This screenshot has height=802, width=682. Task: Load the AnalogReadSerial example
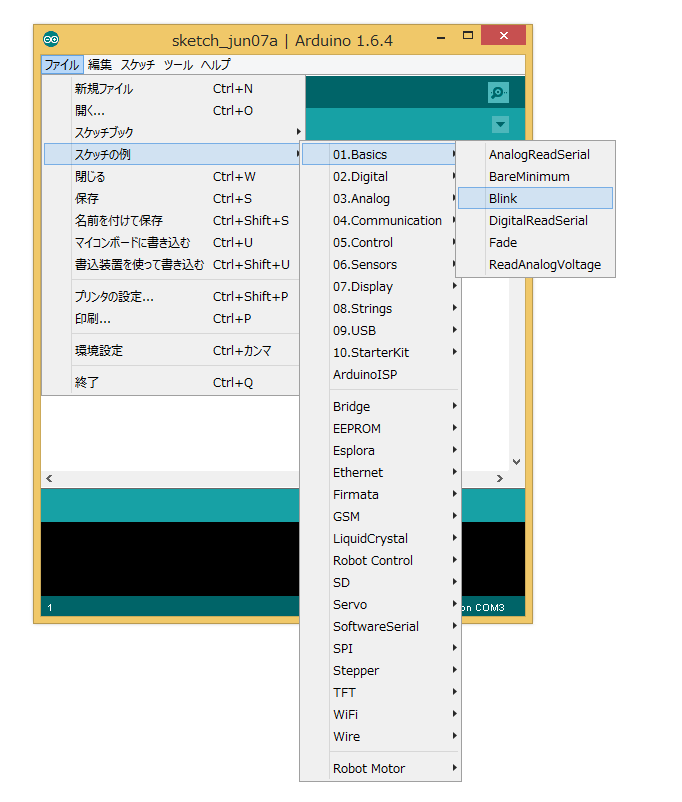(x=535, y=154)
